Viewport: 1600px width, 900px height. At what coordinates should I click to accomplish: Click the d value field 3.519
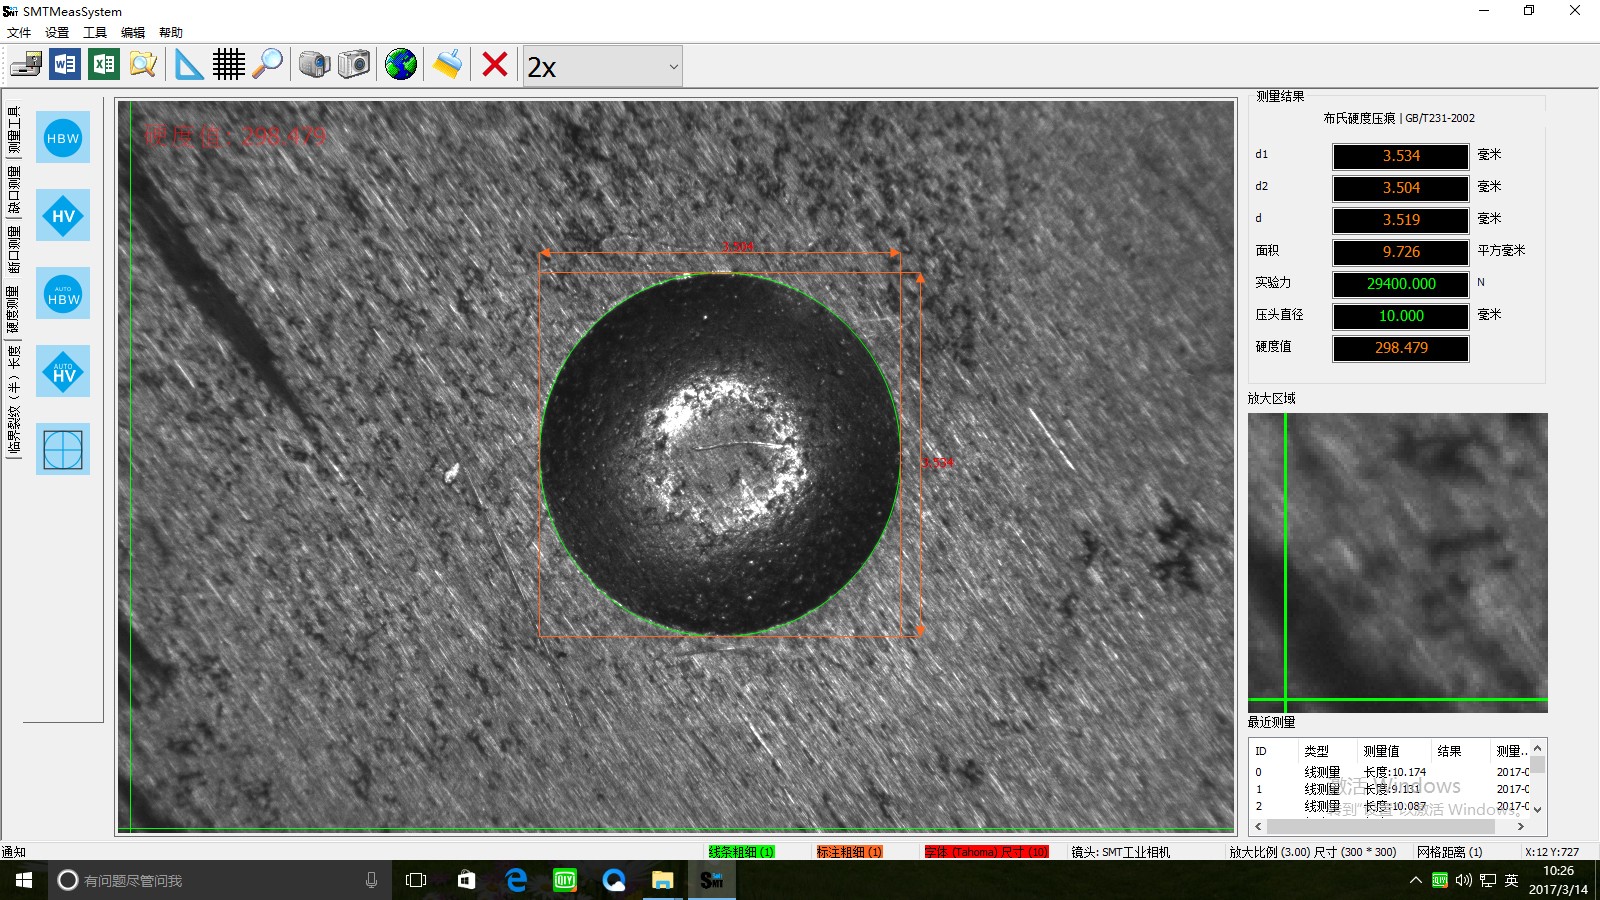click(x=1401, y=220)
